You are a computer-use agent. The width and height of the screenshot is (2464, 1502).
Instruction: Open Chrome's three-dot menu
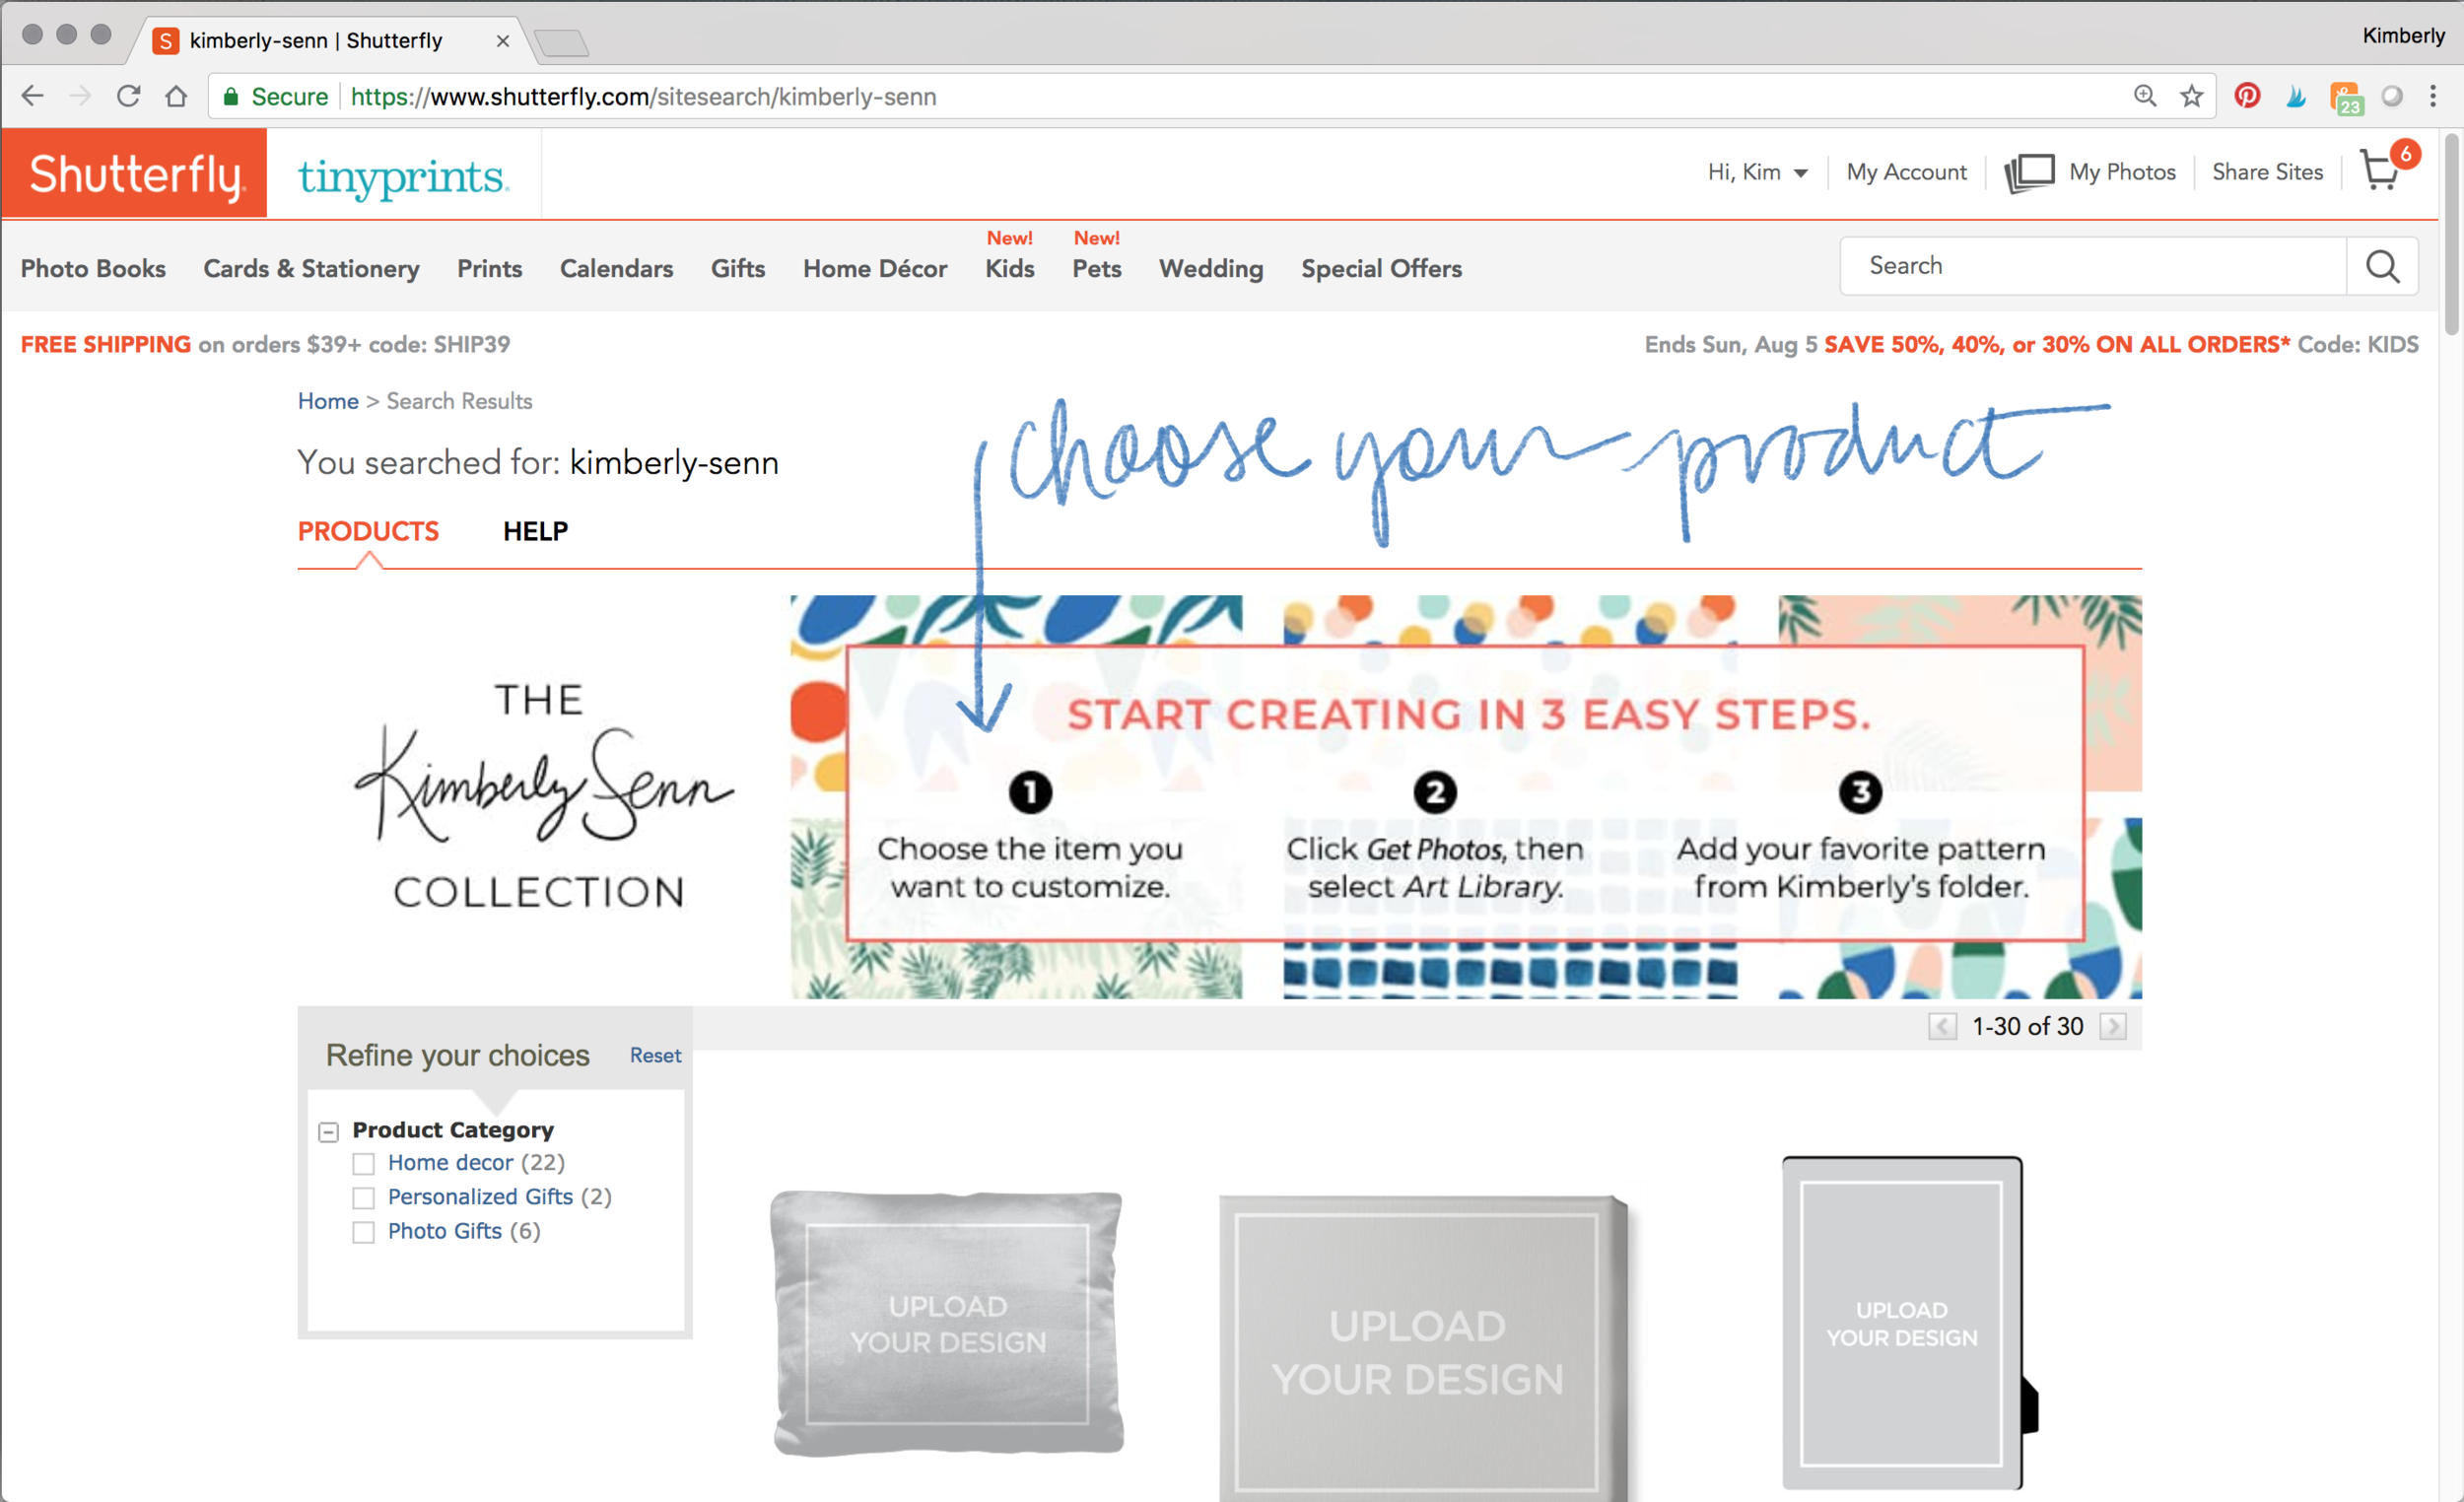point(2433,96)
